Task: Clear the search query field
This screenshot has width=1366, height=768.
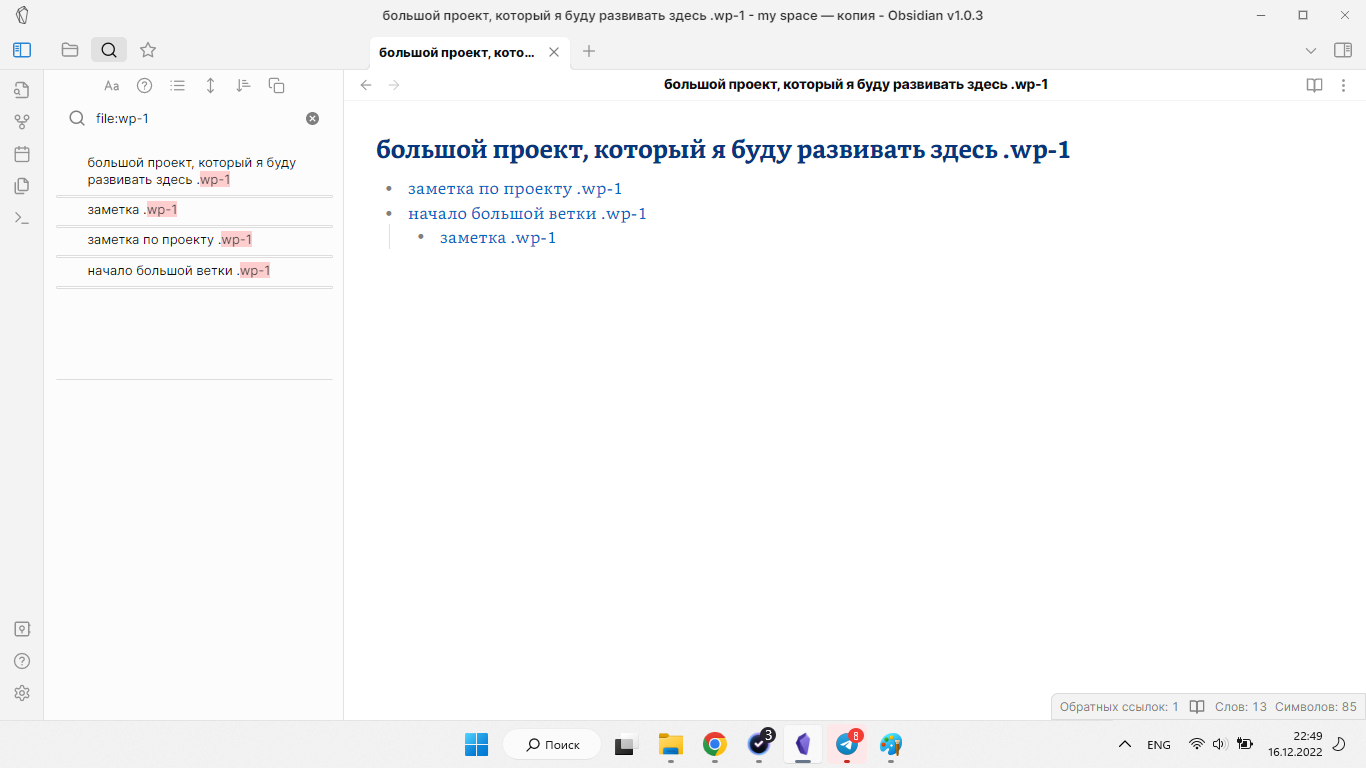Action: point(312,118)
